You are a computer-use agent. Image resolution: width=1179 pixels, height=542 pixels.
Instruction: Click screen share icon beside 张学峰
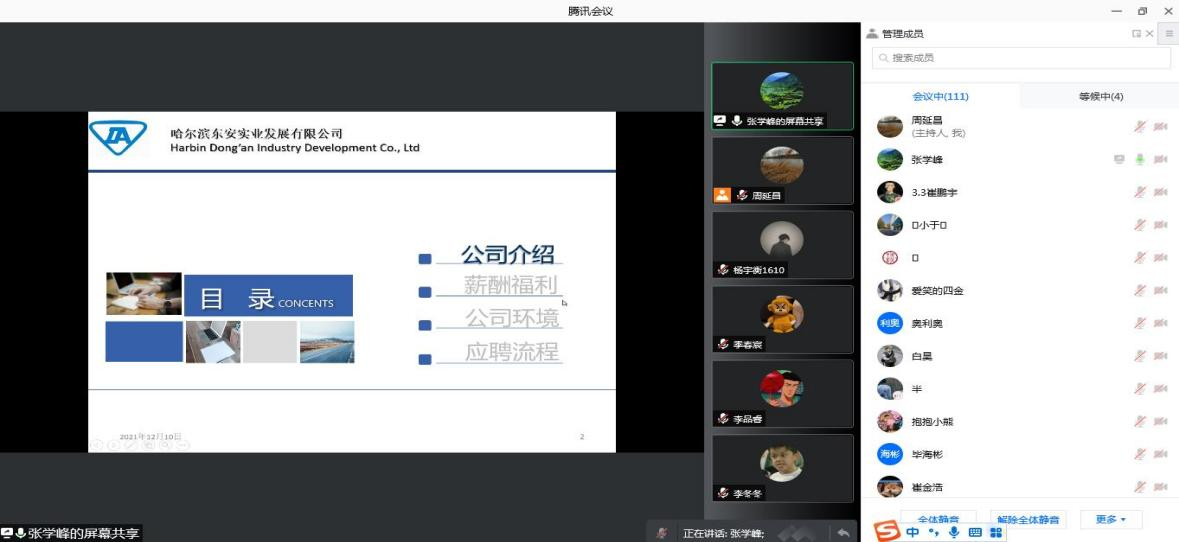point(1119,160)
